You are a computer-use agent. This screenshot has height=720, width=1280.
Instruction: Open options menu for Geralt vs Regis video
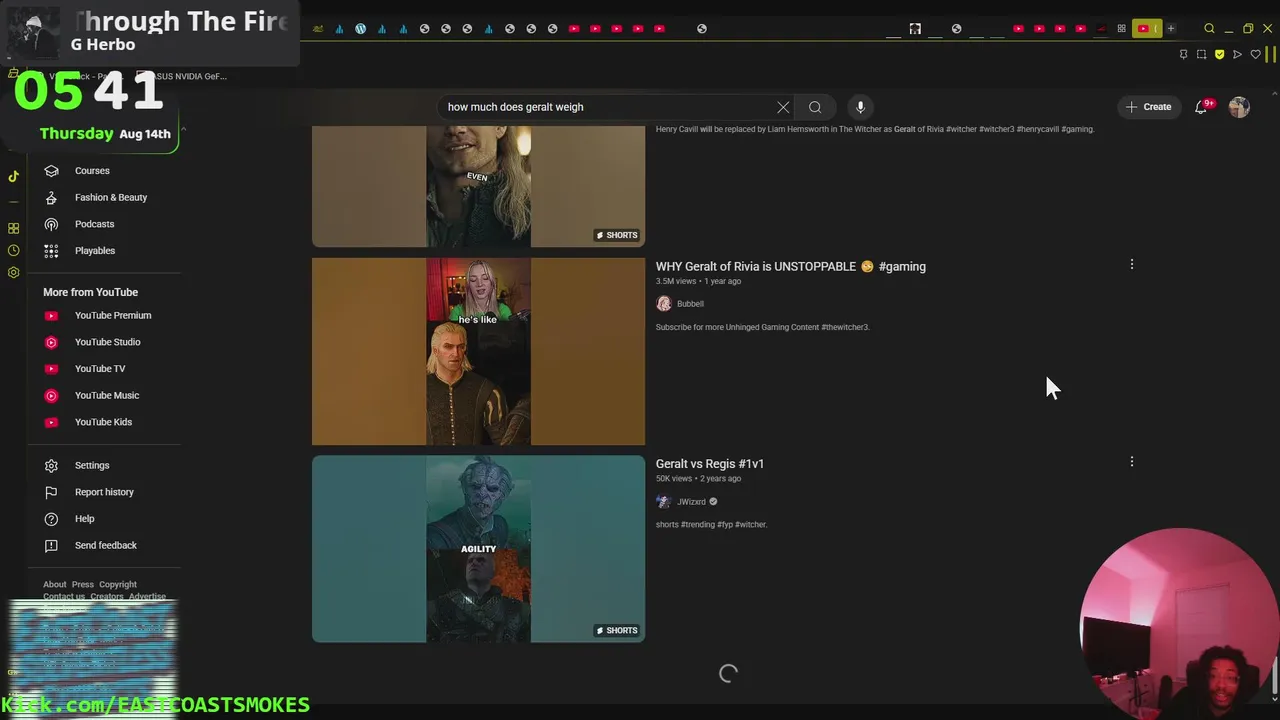(x=1132, y=461)
